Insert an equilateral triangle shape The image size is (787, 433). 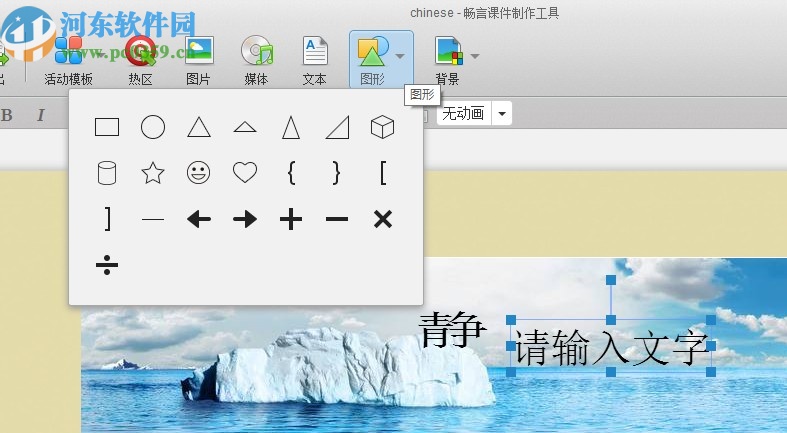(x=199, y=127)
